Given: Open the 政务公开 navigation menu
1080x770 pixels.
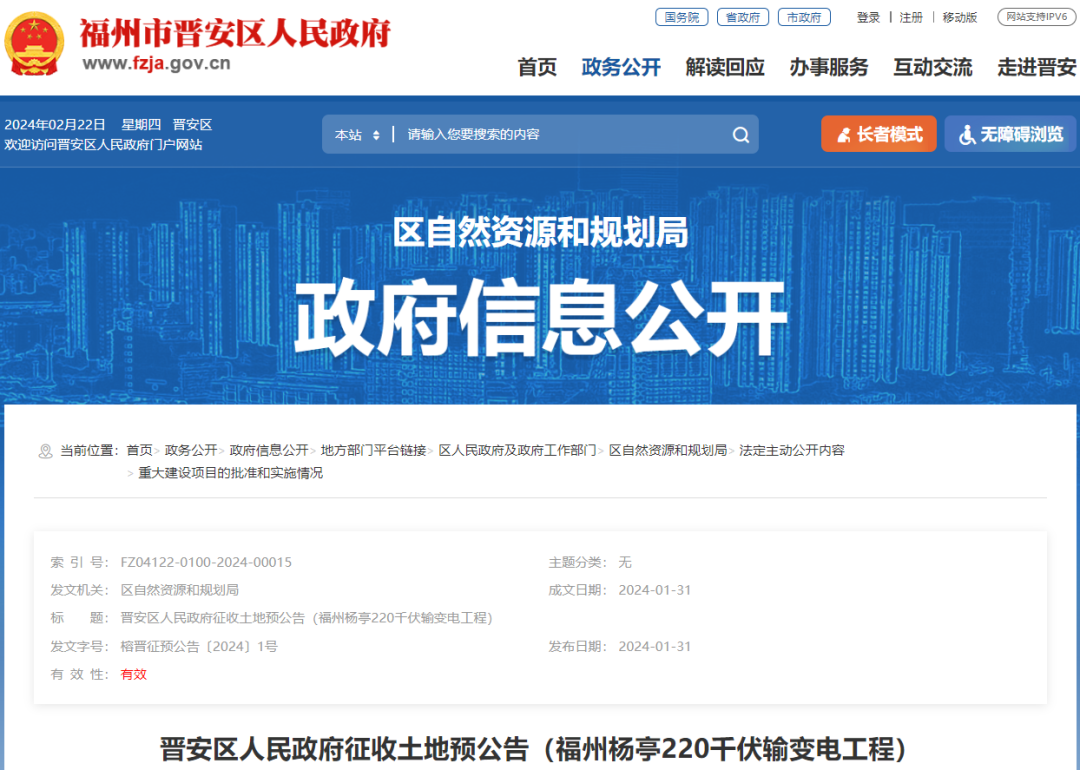Looking at the screenshot, I should [x=621, y=68].
